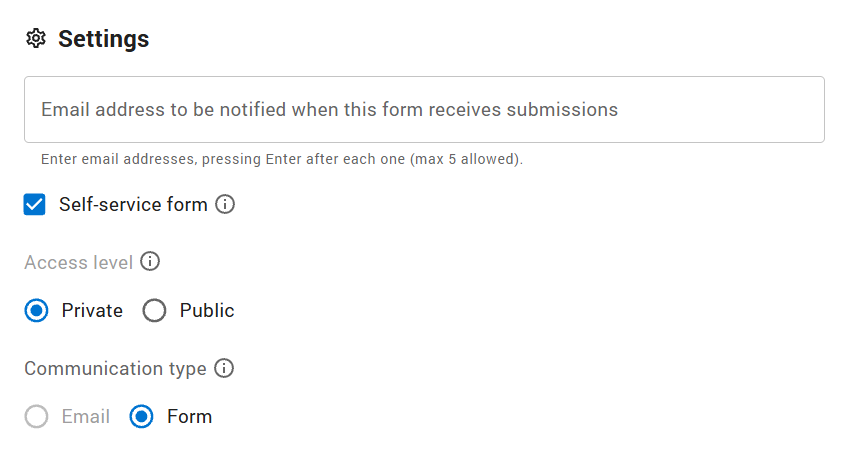Focus the notification email address input field
Image resolution: width=847 pixels, height=465 pixels.
pos(424,110)
